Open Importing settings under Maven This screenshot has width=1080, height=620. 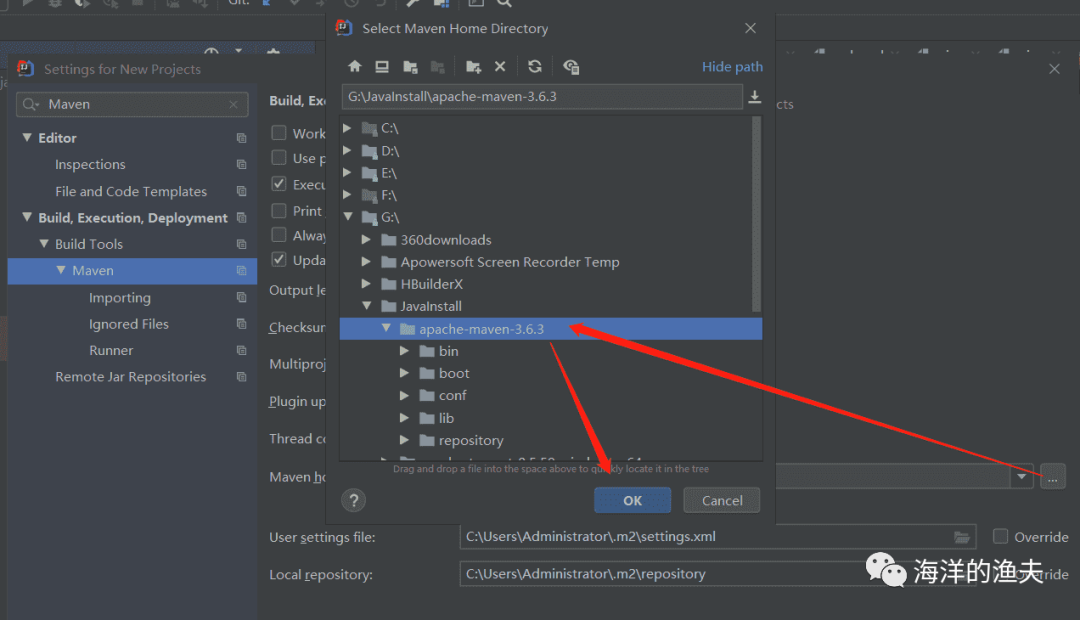[120, 297]
